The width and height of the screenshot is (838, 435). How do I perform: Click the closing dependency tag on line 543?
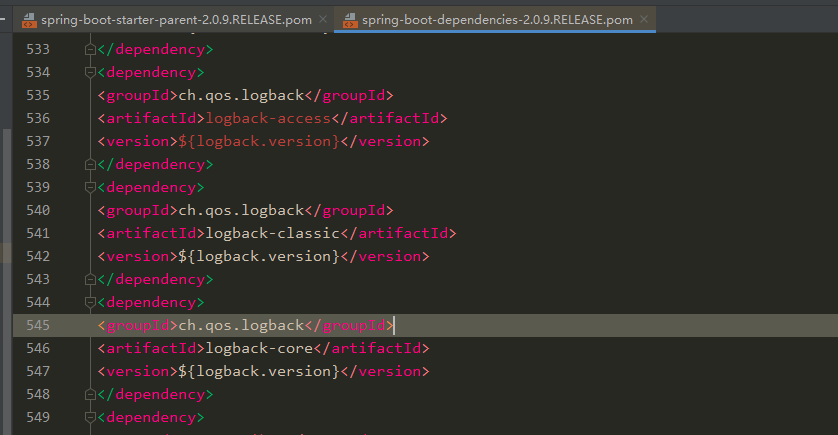coord(156,279)
